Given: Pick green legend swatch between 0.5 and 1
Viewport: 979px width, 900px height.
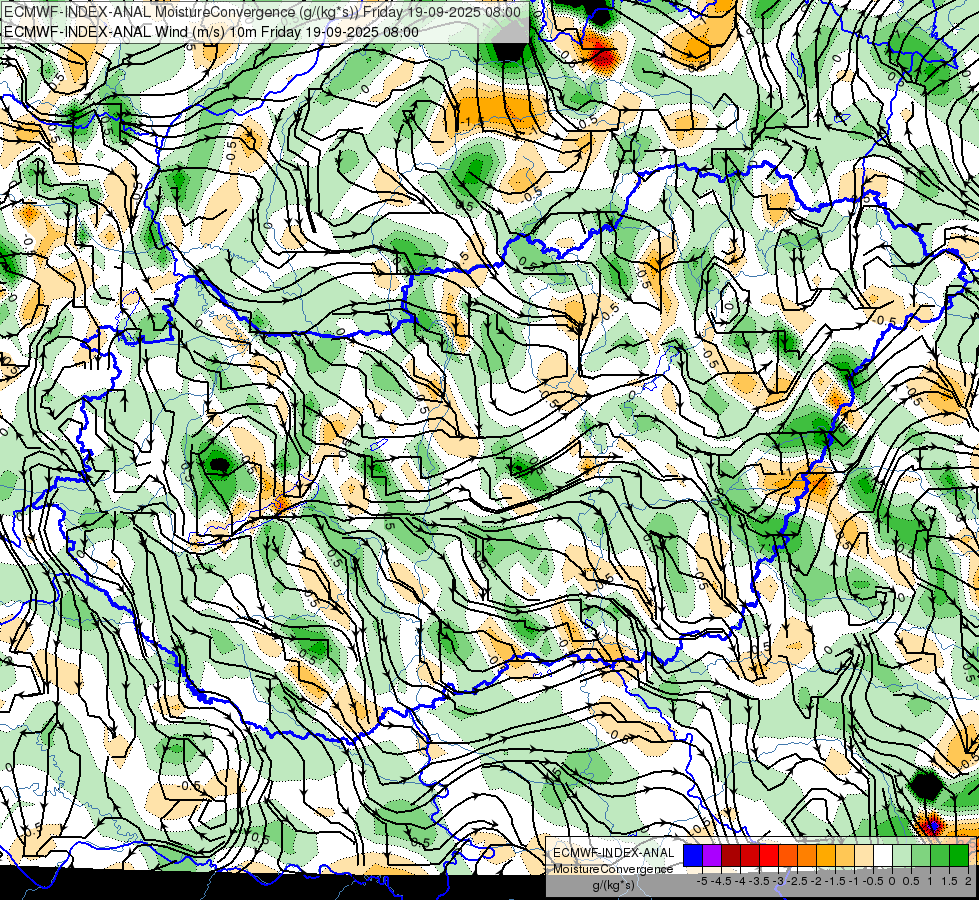Looking at the screenshot, I should coord(920,856).
